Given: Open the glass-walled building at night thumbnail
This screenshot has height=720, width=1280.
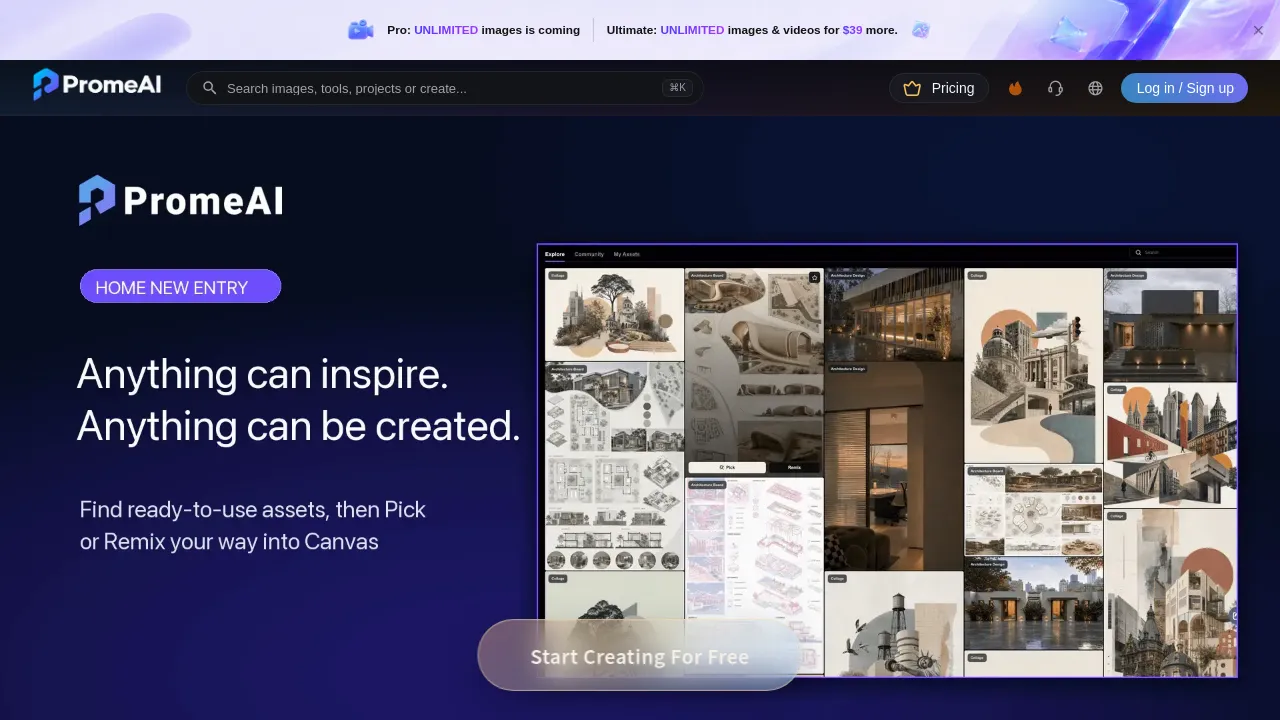Looking at the screenshot, I should (x=894, y=314).
